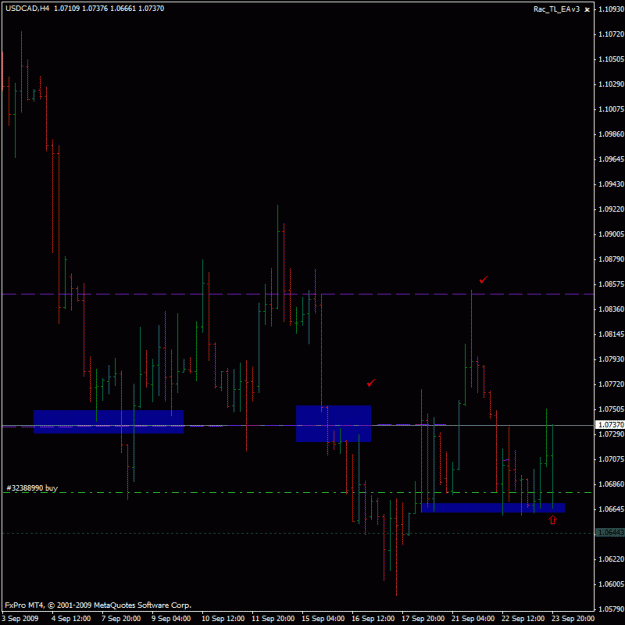This screenshot has width=625, height=625.
Task: Click the Rac_TL_EAv3 expert advisor status icon
Action: point(587,10)
